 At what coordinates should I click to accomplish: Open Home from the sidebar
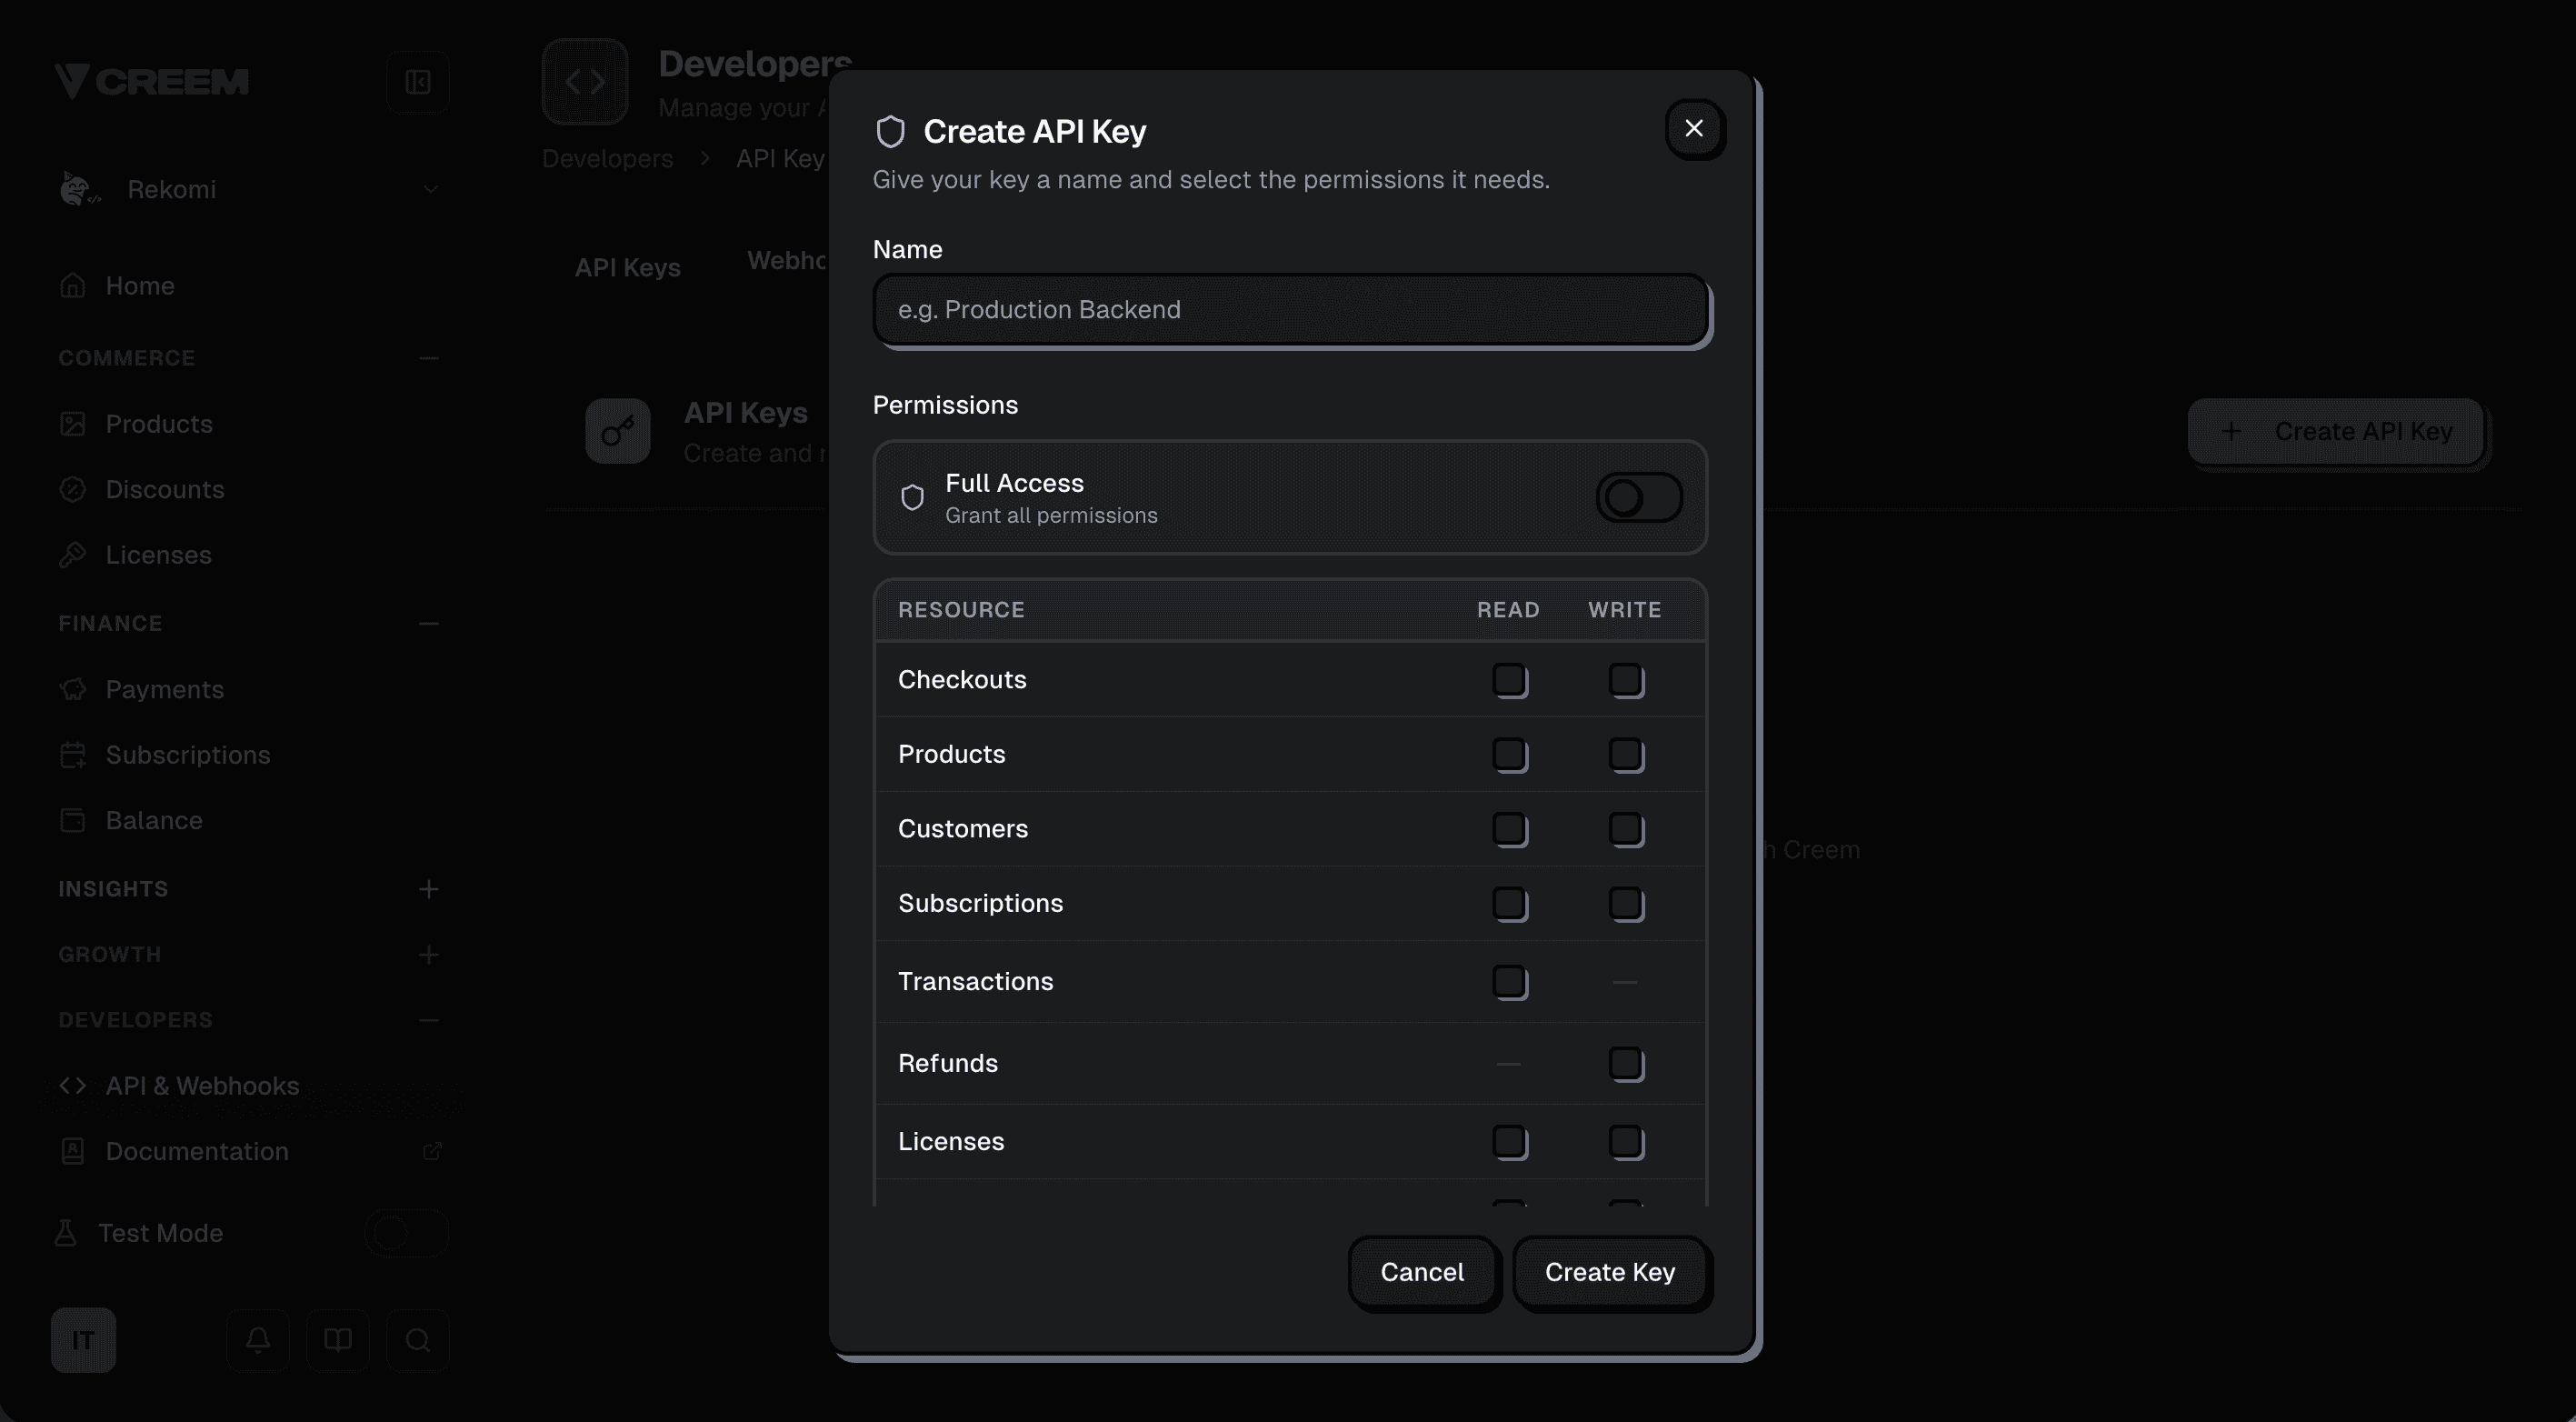tap(140, 286)
